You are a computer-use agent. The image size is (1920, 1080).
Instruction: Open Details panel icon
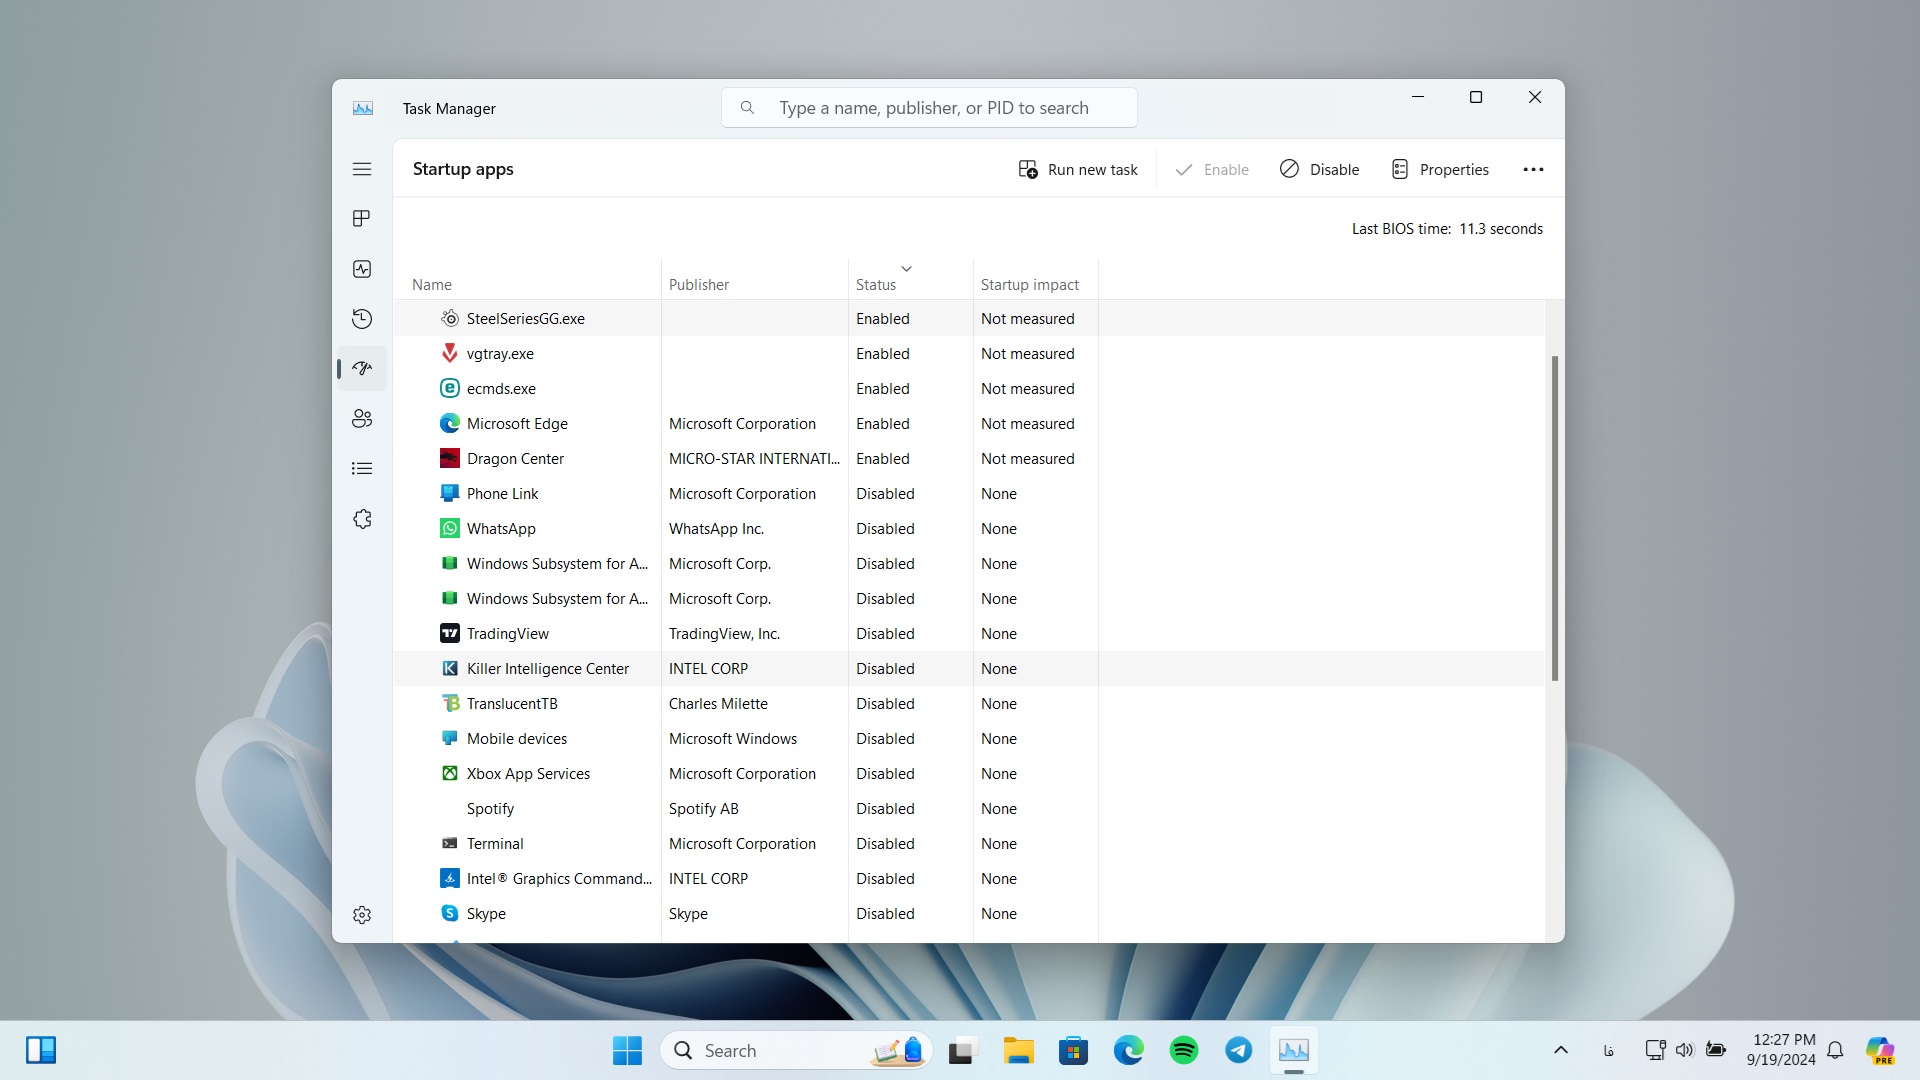pos(361,468)
